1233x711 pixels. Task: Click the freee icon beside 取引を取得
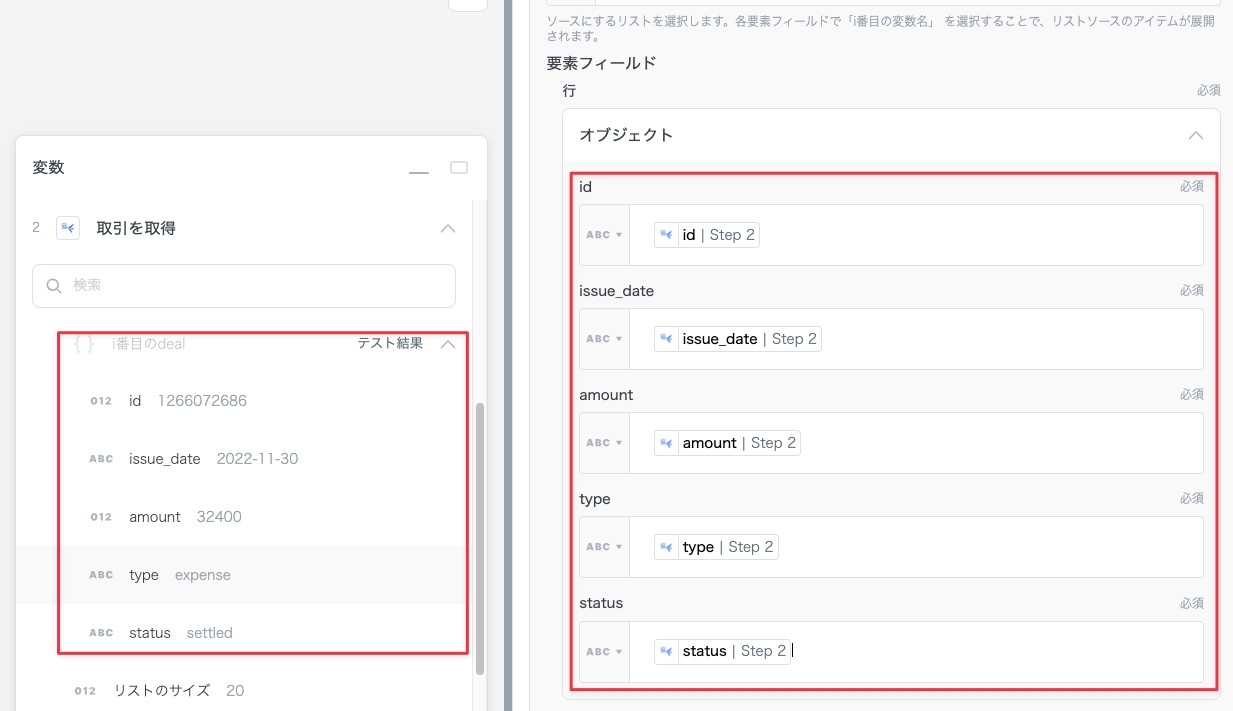point(68,228)
